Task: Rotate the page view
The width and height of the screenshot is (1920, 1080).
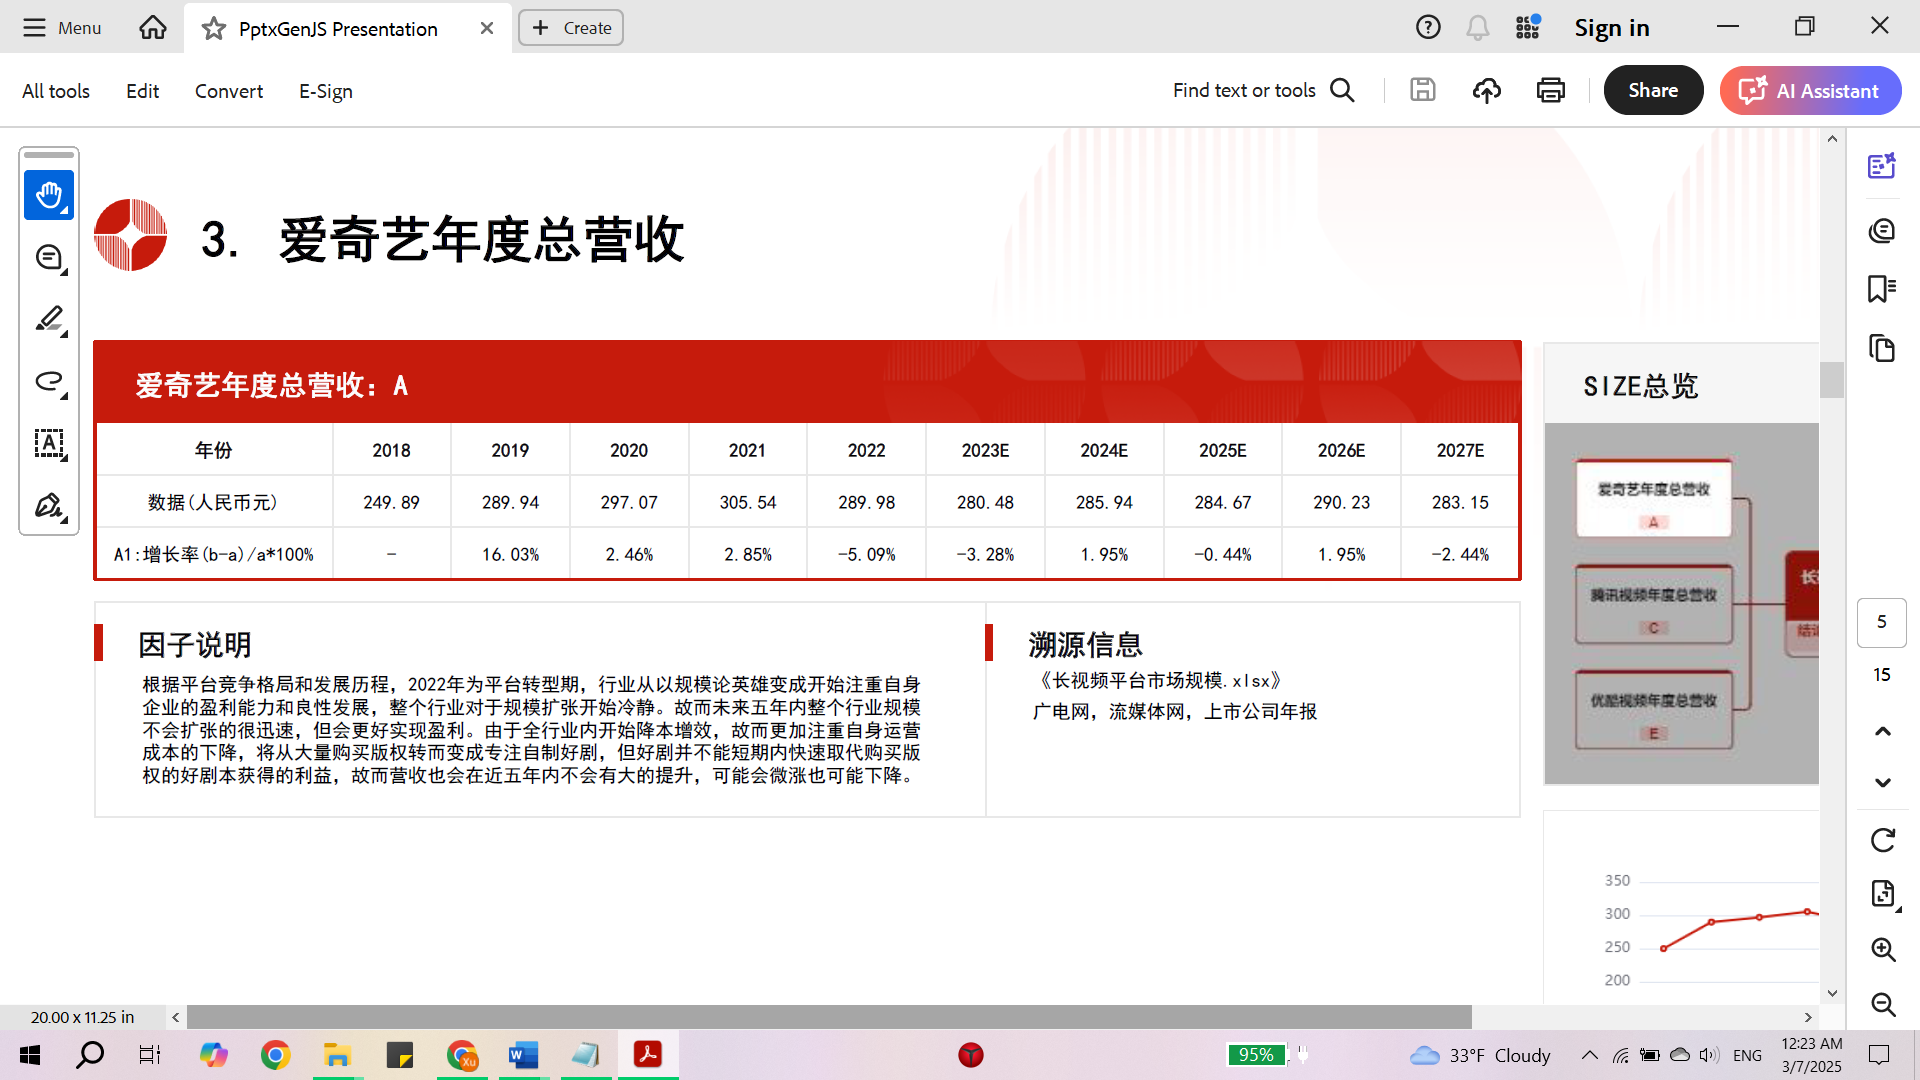Action: [1883, 840]
